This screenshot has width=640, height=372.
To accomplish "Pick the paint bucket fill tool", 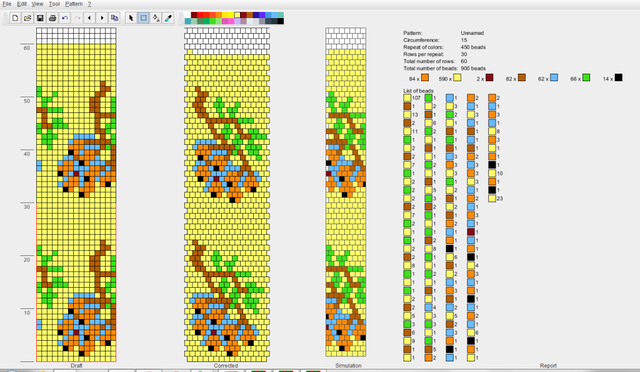I will pos(156,18).
